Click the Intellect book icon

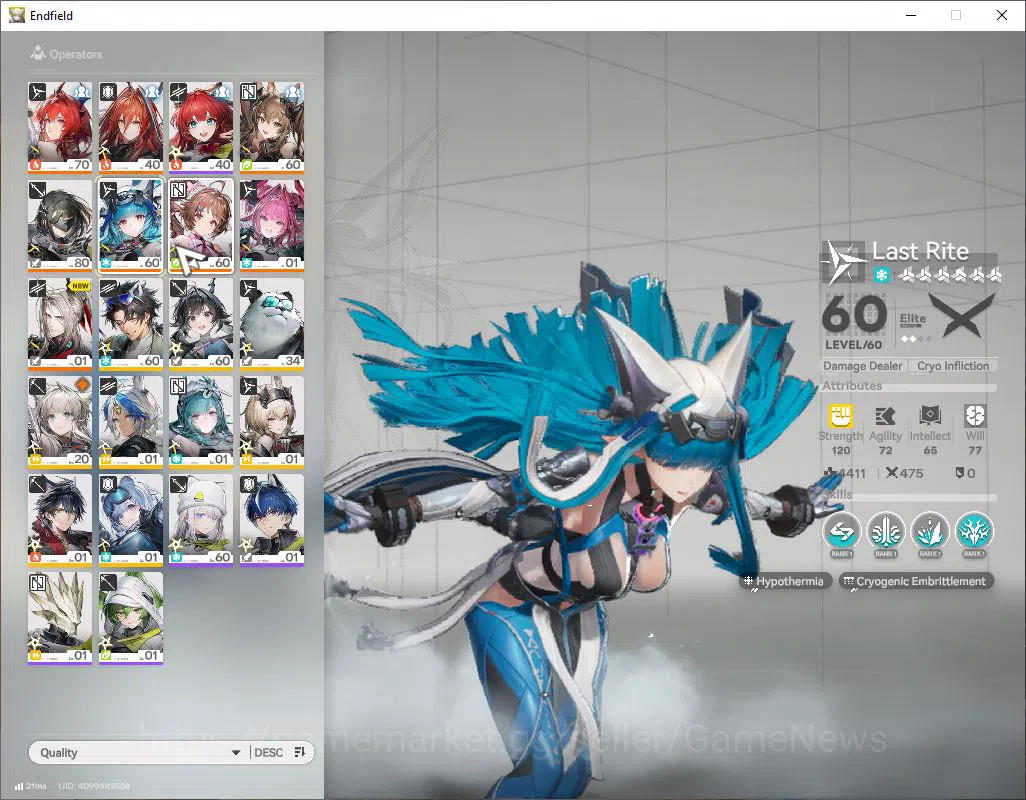(930, 416)
